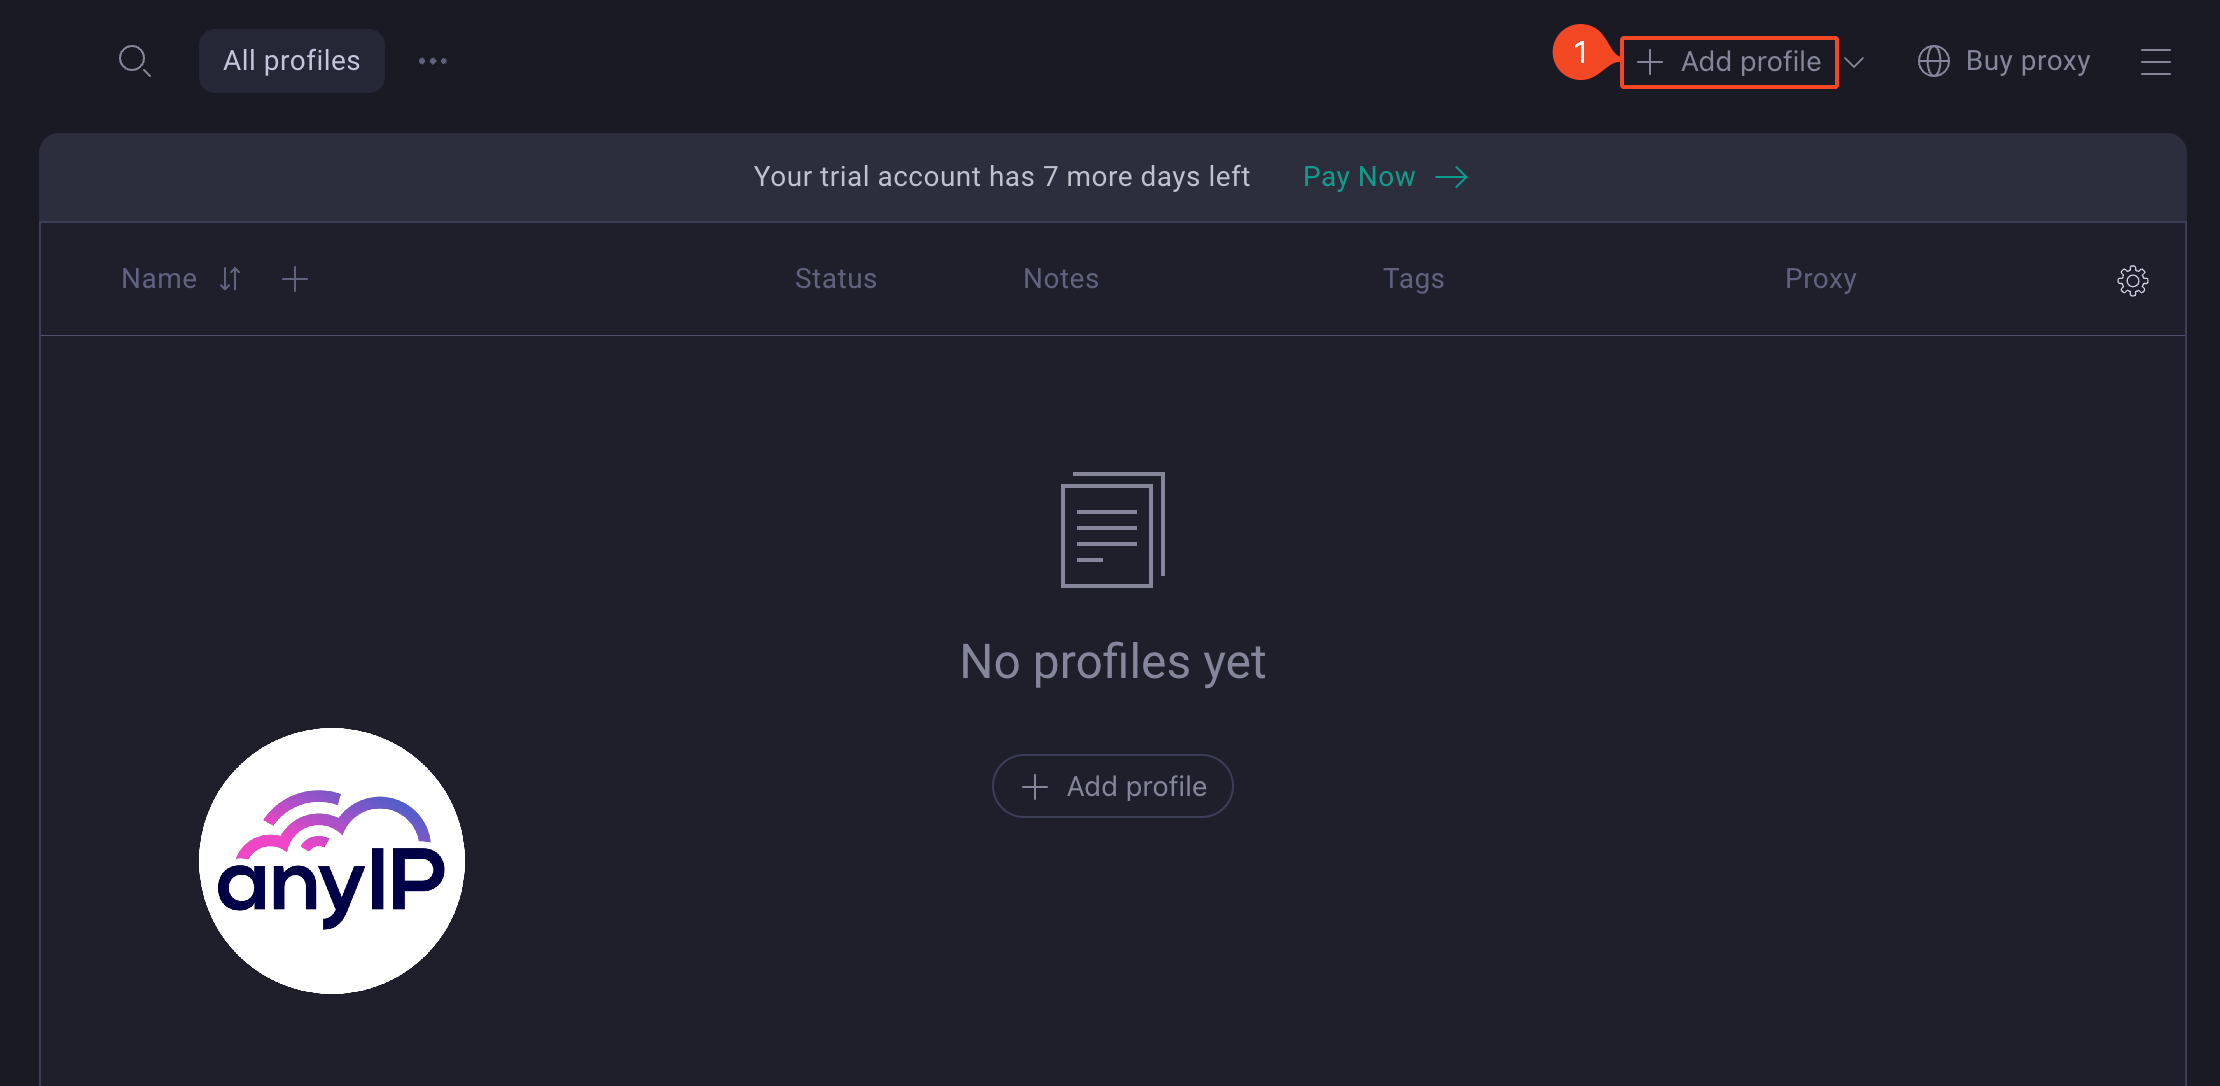Click the center Add profile button
This screenshot has height=1086, width=2220.
pos(1111,786)
